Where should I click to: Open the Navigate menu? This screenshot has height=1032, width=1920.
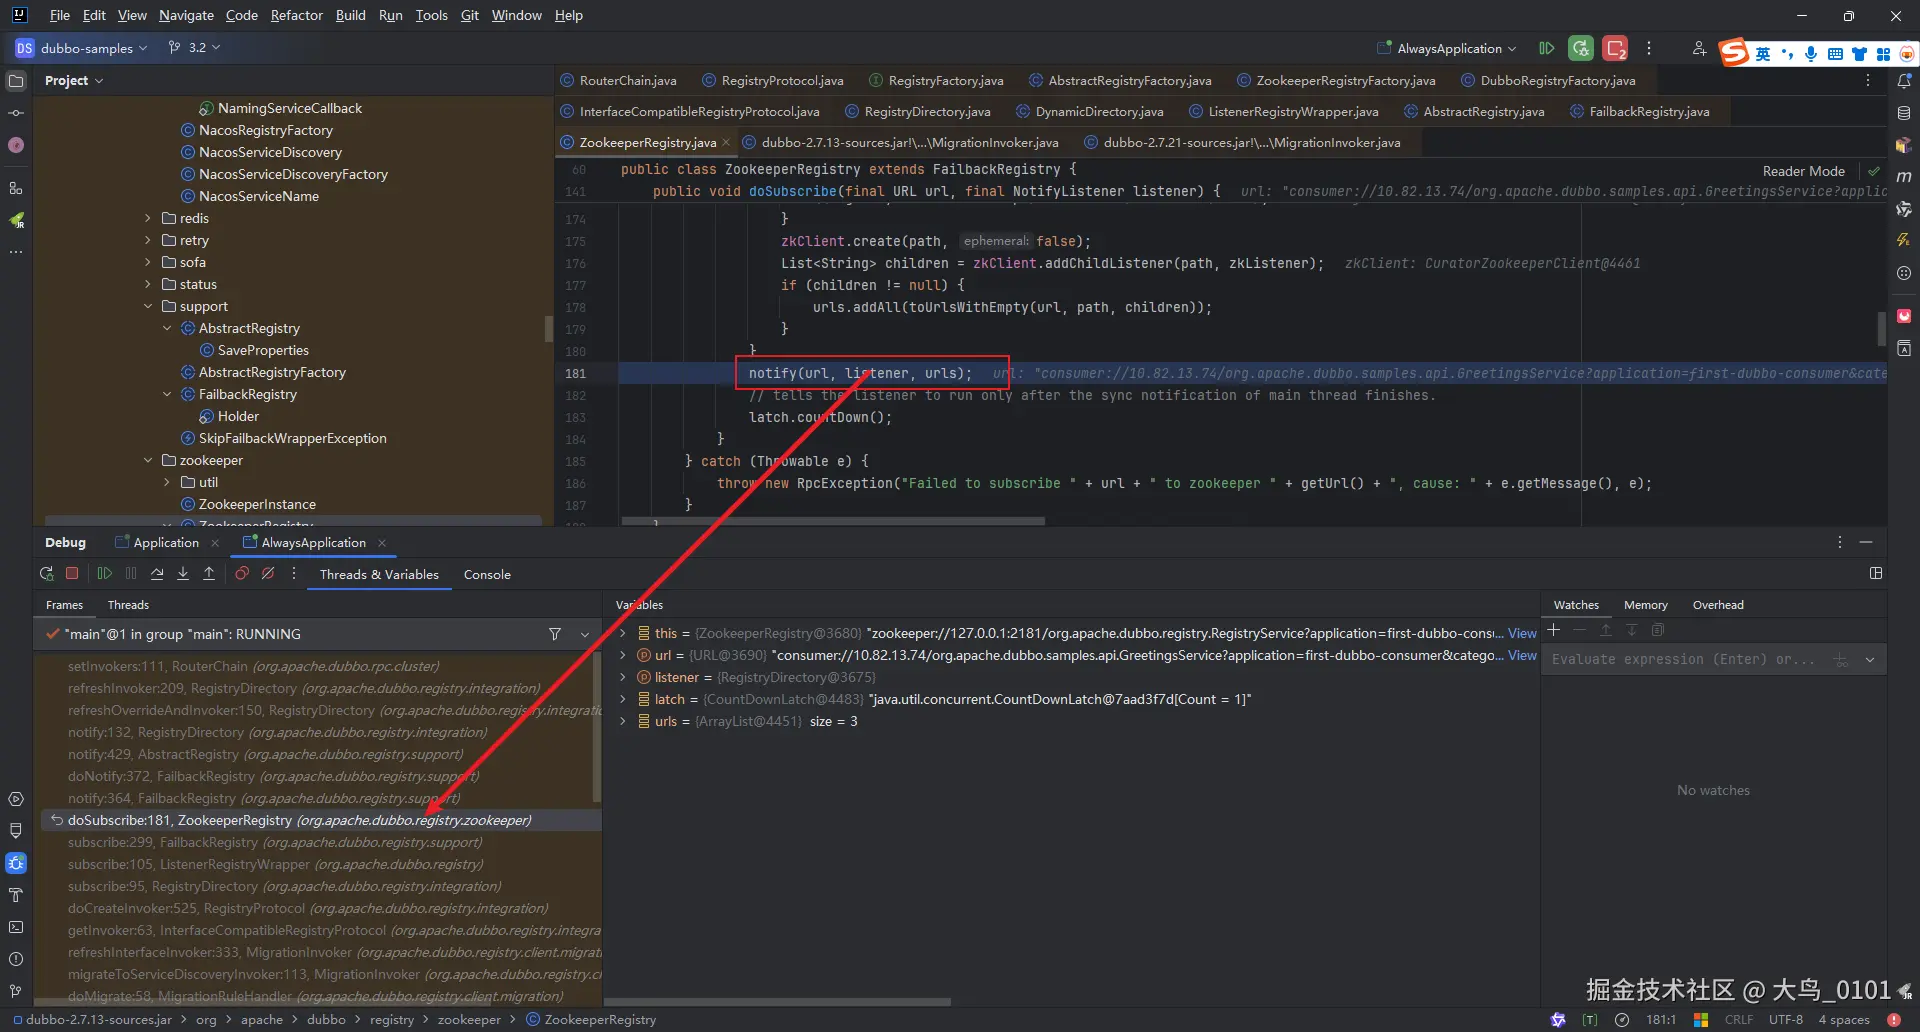(186, 15)
